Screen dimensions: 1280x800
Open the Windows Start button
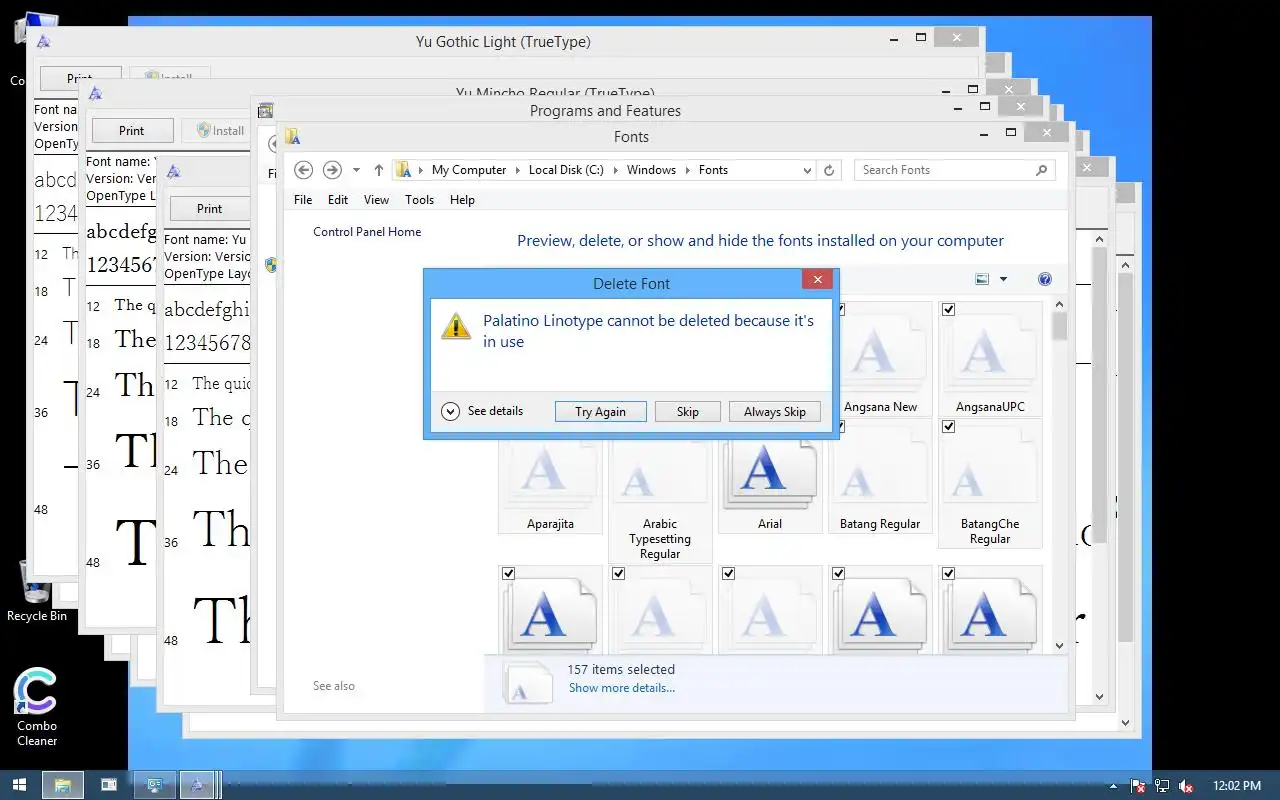pyautogui.click(x=19, y=785)
